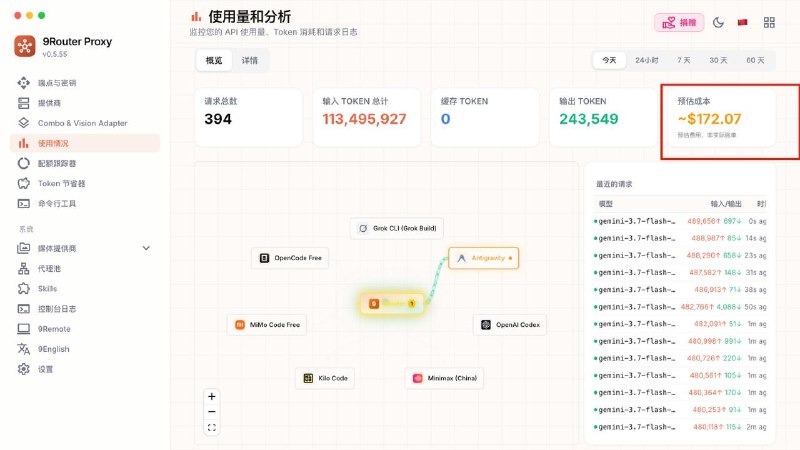Select the request row from 38s ago

coord(680,289)
